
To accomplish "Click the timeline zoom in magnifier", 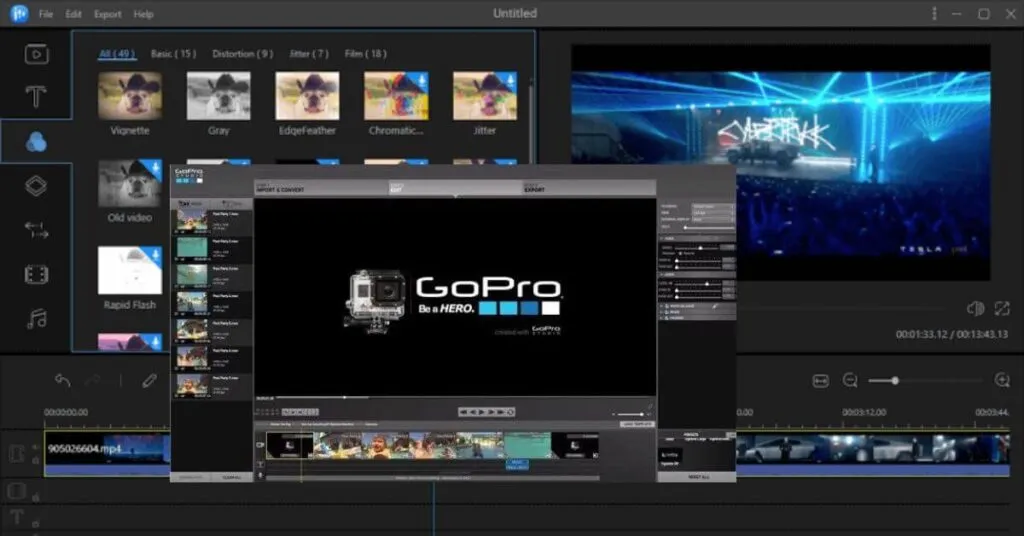I will pyautogui.click(x=1002, y=380).
